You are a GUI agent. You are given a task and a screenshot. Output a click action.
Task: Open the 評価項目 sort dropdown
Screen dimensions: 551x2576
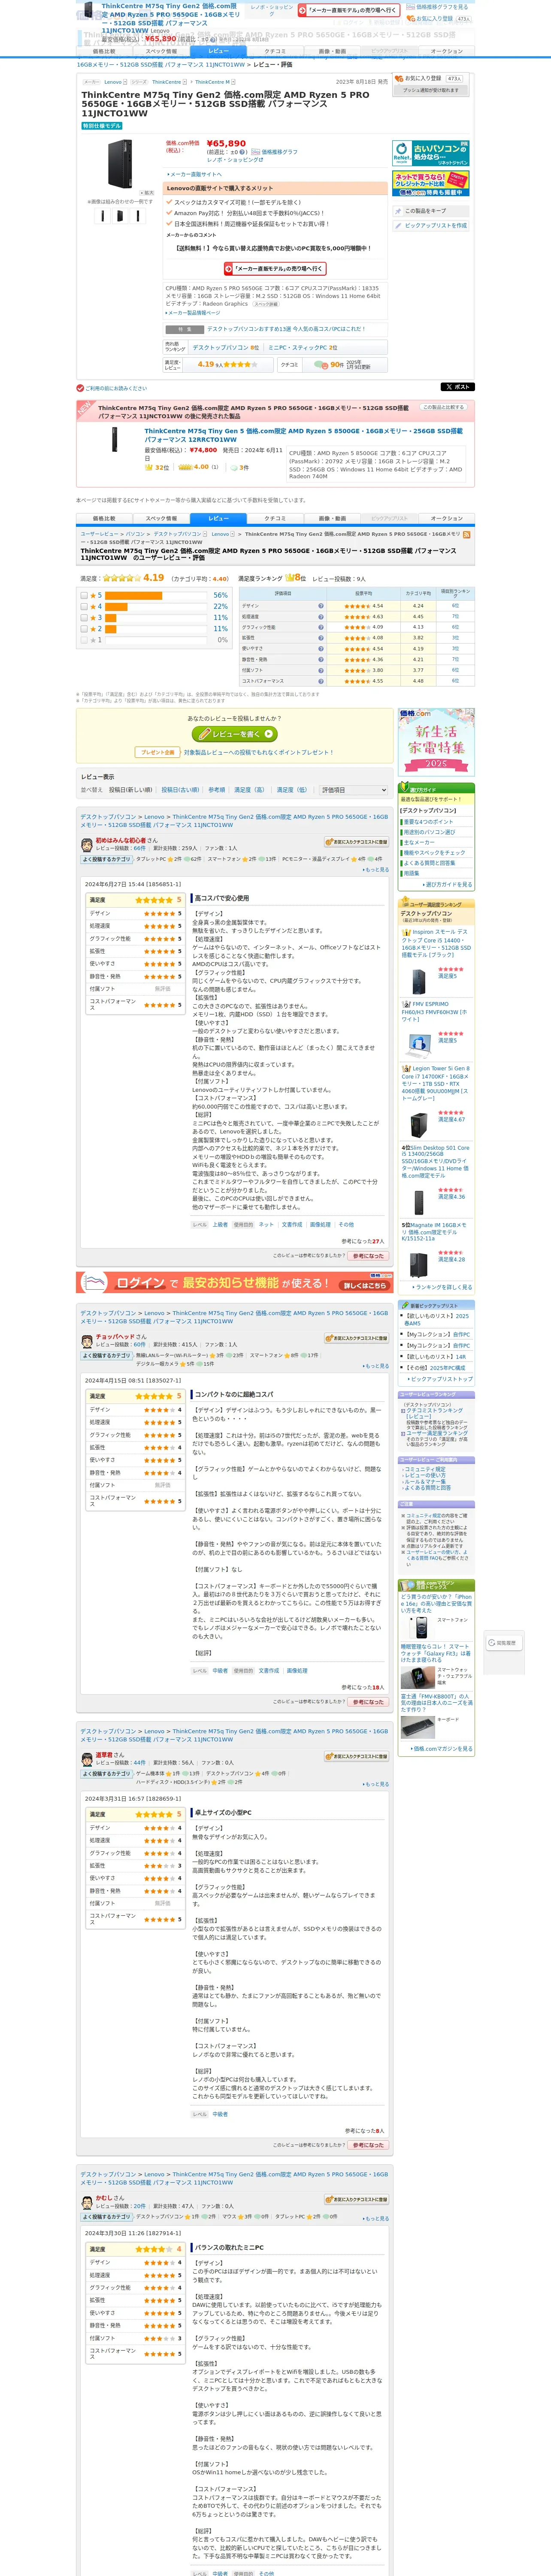click(353, 790)
